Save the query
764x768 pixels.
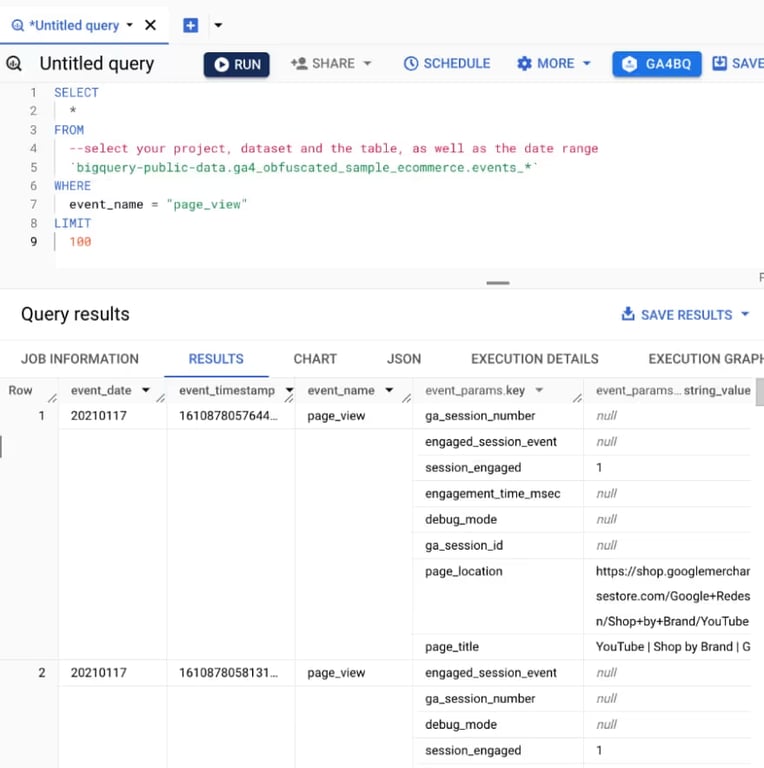click(x=737, y=64)
